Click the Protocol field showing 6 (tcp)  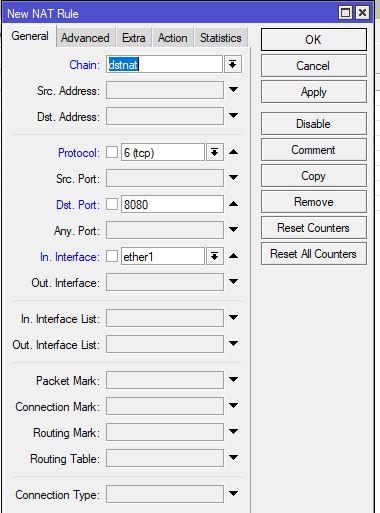[163, 152]
